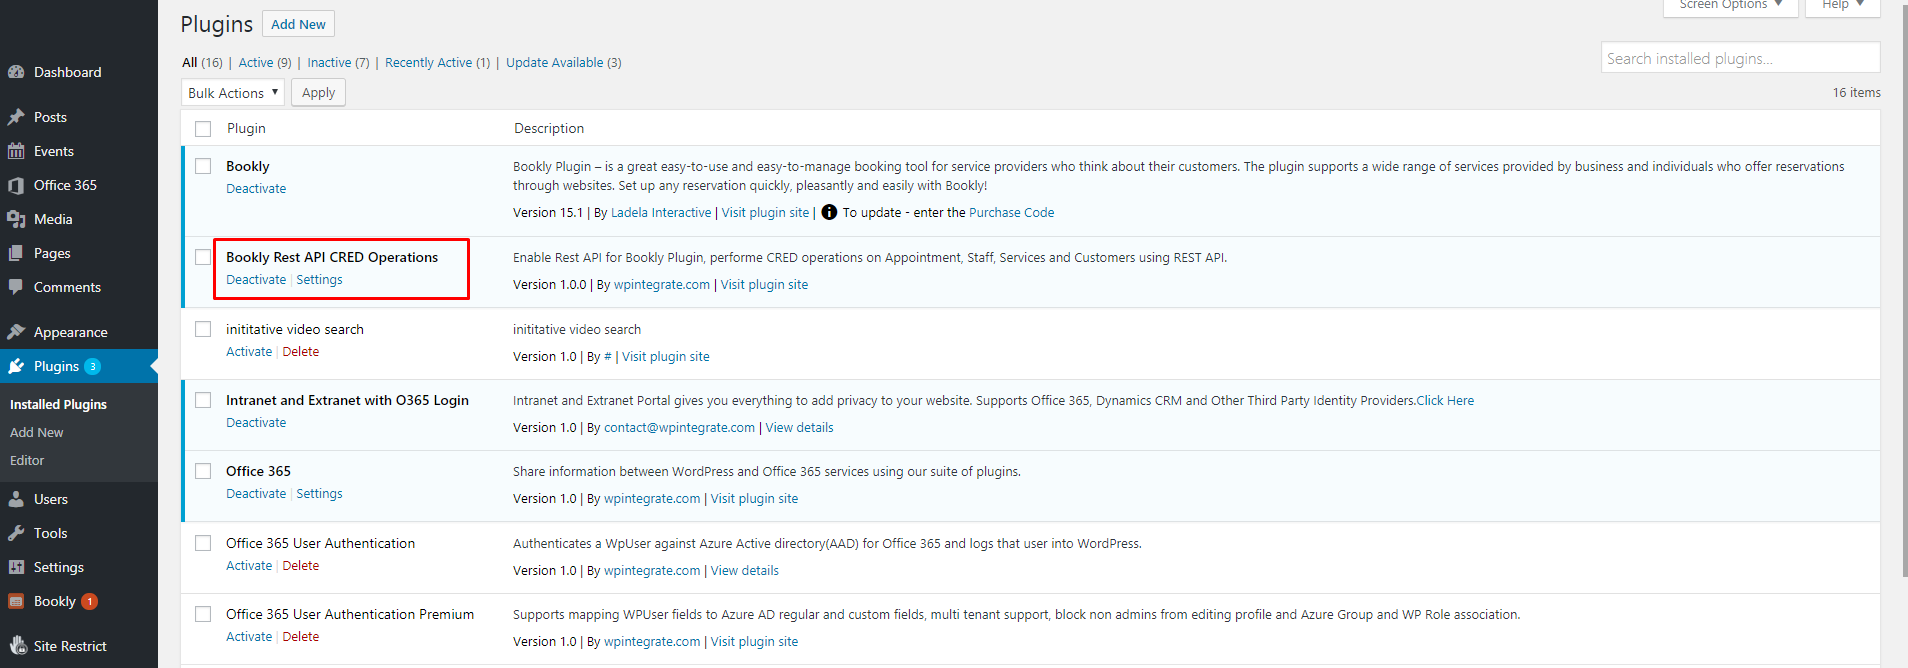Open the Tools wrench icon in sidebar
Viewport: 1908px width, 668px height.
pyautogui.click(x=16, y=533)
